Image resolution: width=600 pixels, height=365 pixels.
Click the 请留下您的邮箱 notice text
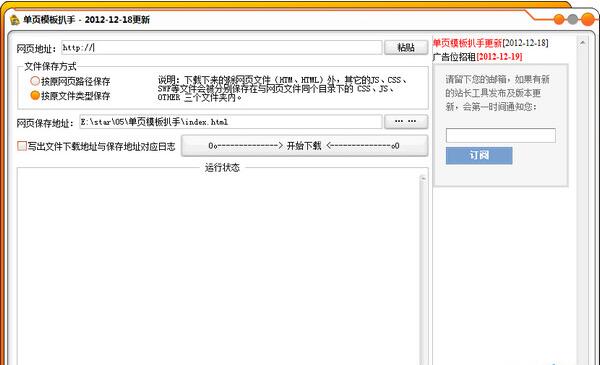[497, 93]
